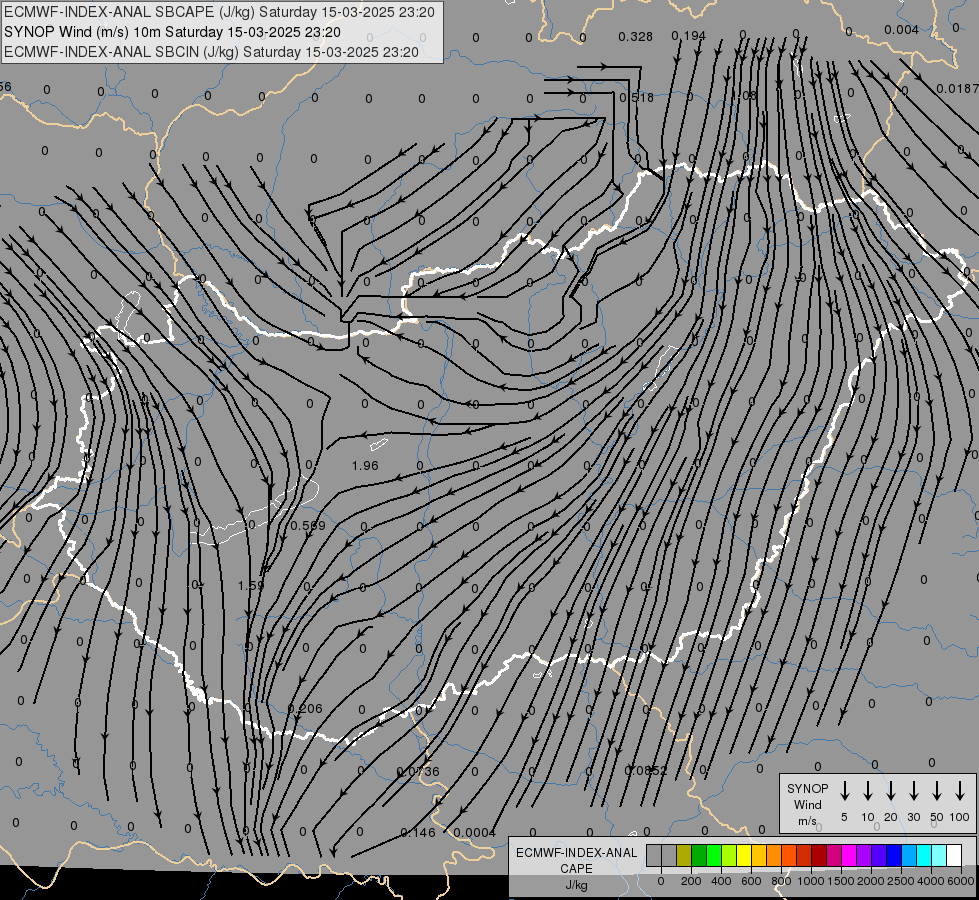
Task: Click the 1.59 value on the map
Action: (x=251, y=586)
